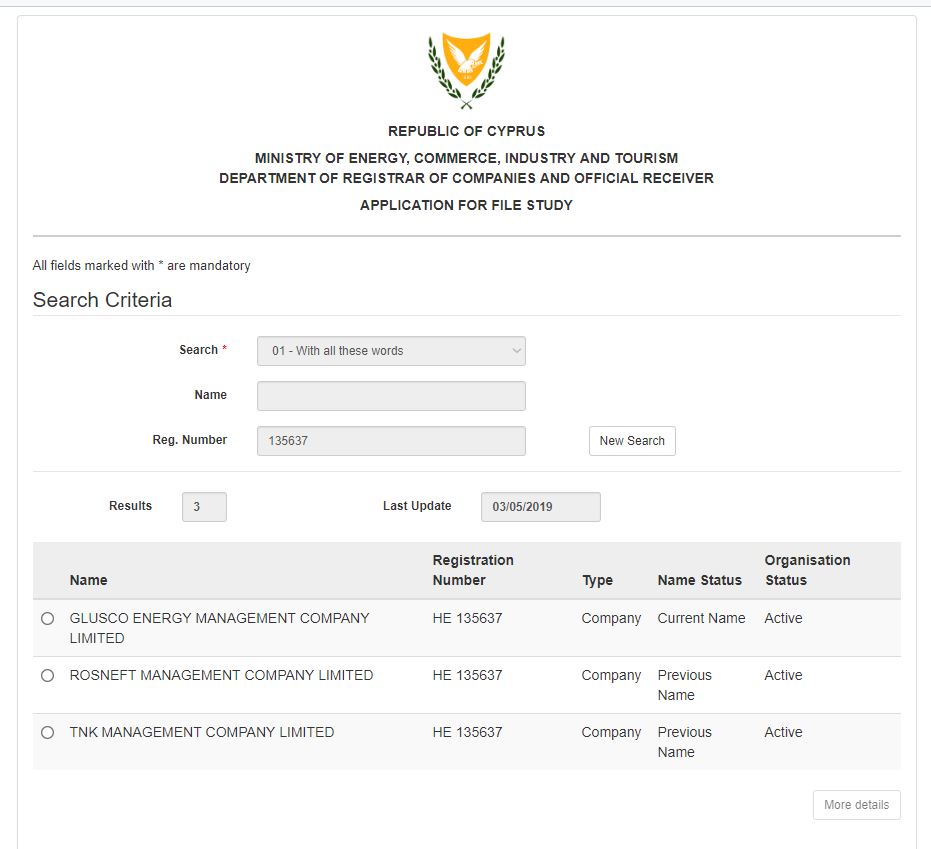The width and height of the screenshot is (931, 849).
Task: Click the New Search button
Action: pos(632,441)
